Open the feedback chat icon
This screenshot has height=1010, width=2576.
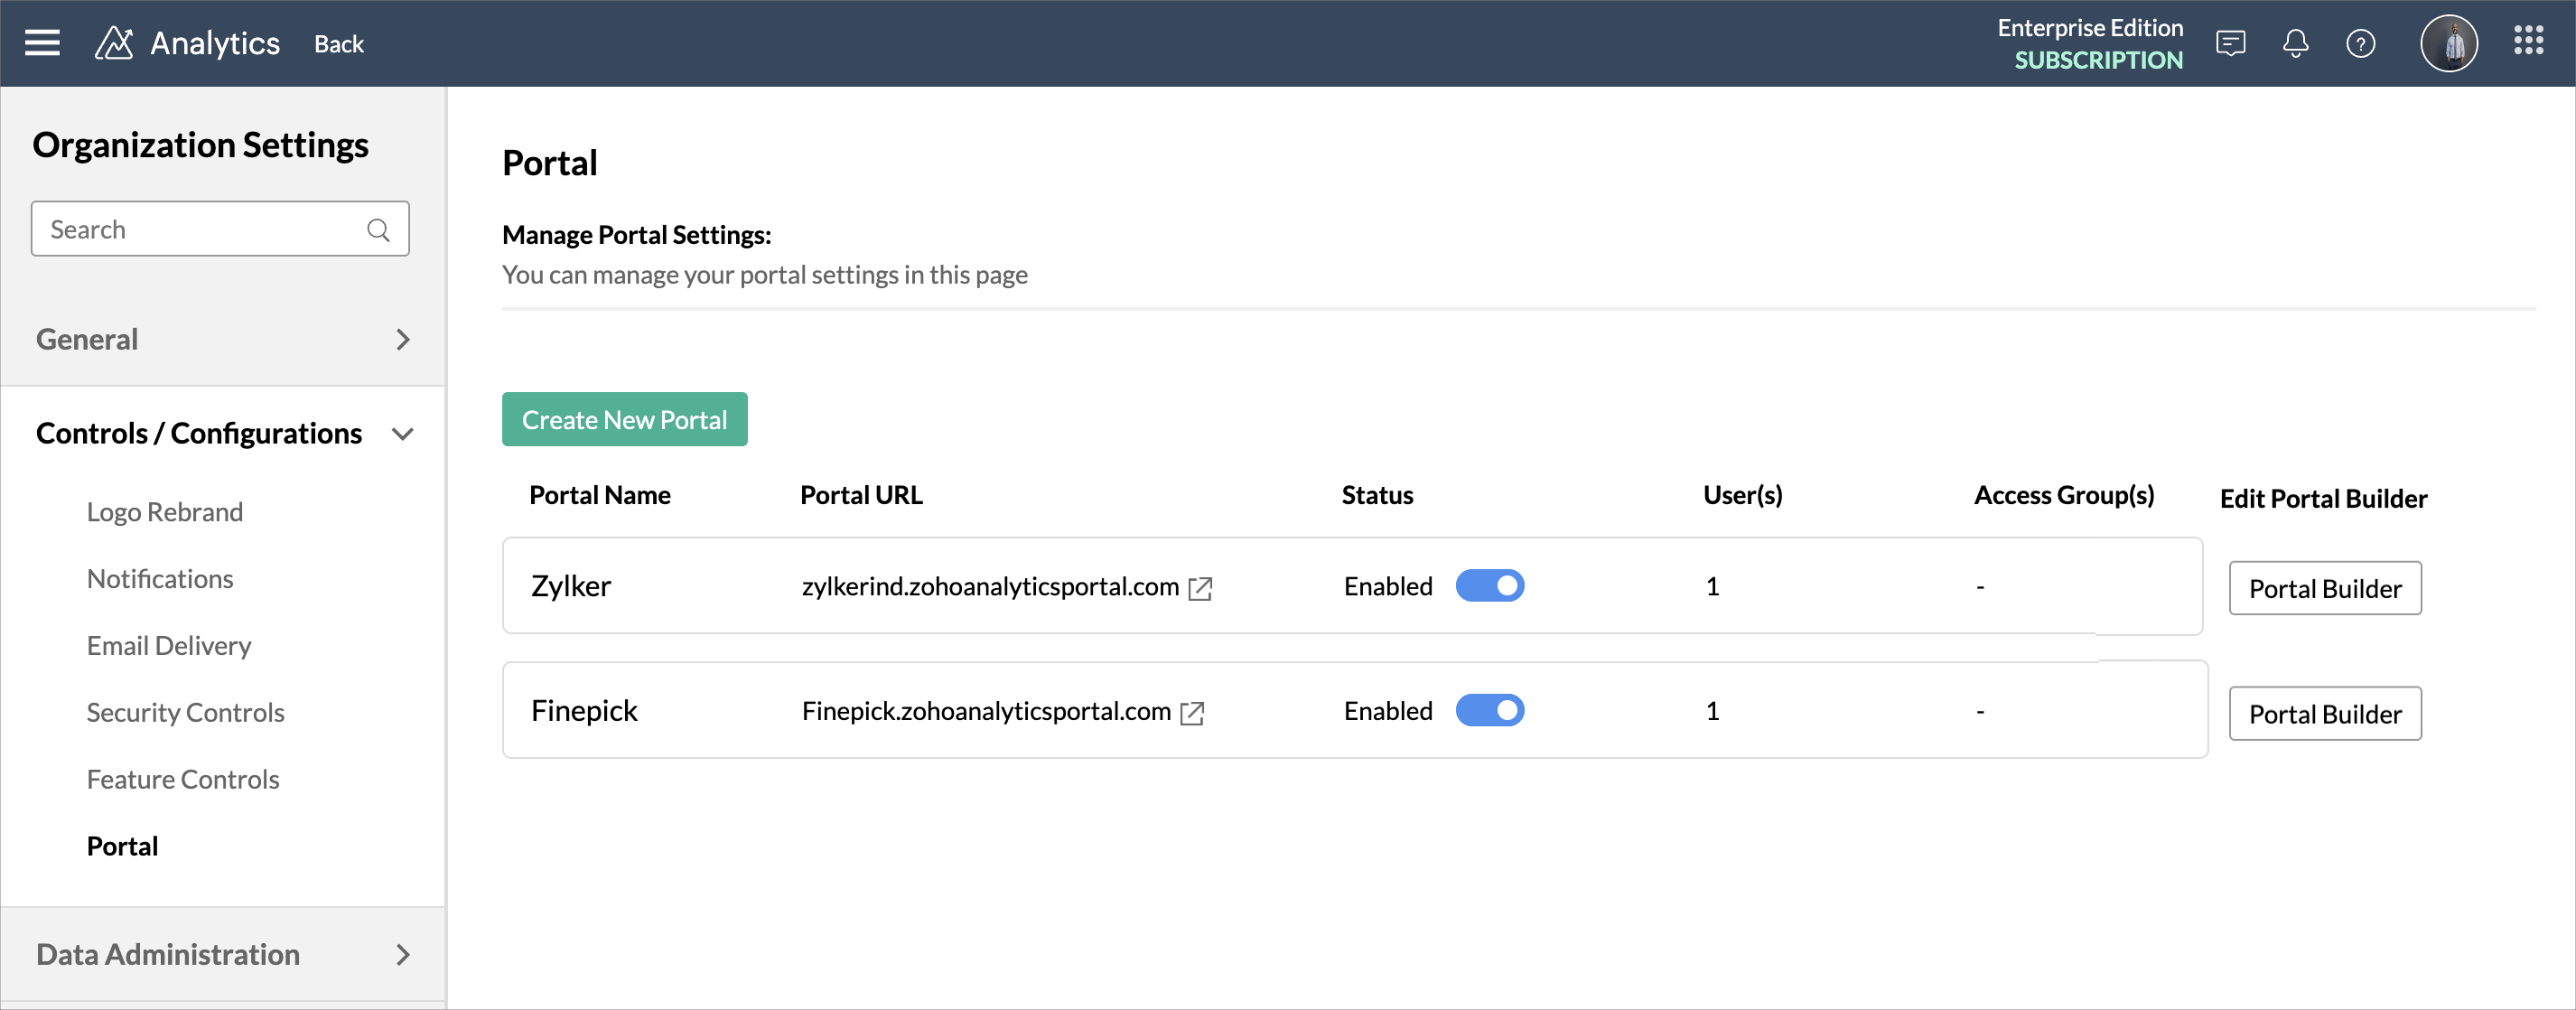click(2230, 43)
